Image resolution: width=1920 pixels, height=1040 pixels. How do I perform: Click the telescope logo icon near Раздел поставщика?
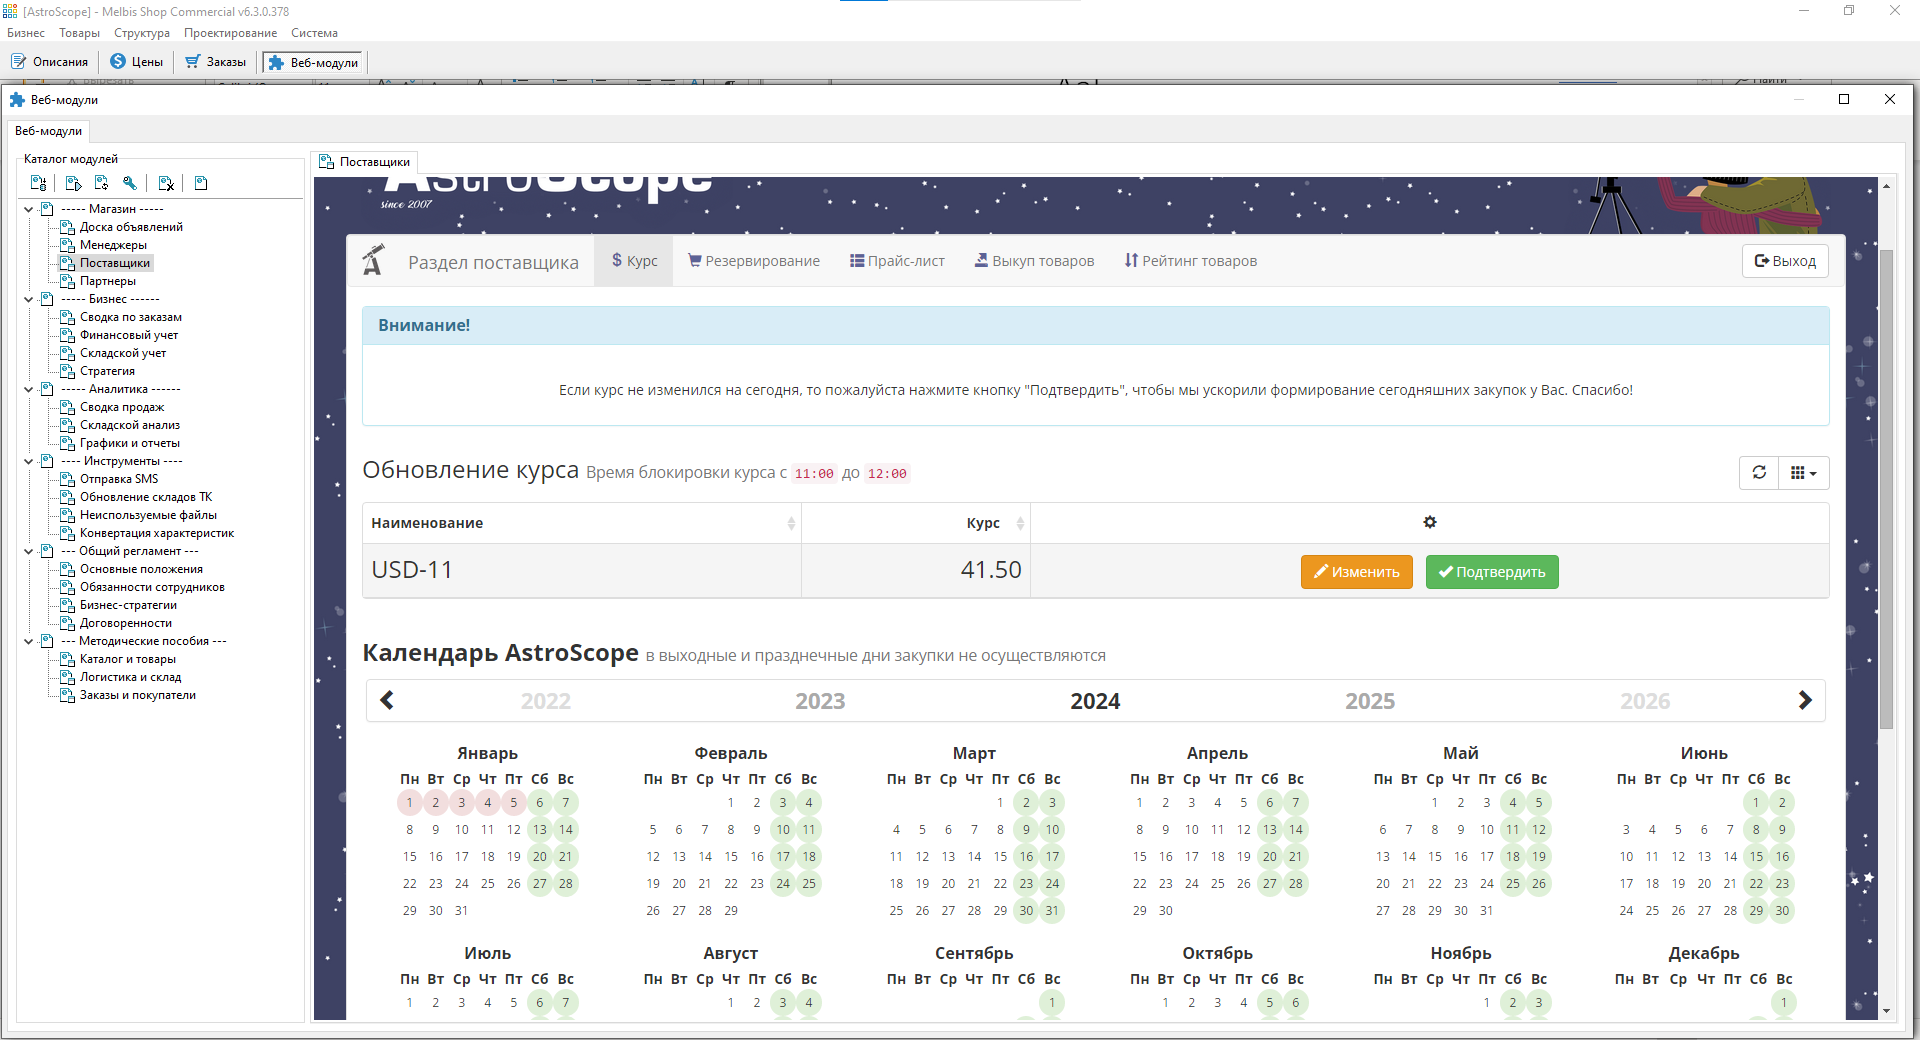373,260
